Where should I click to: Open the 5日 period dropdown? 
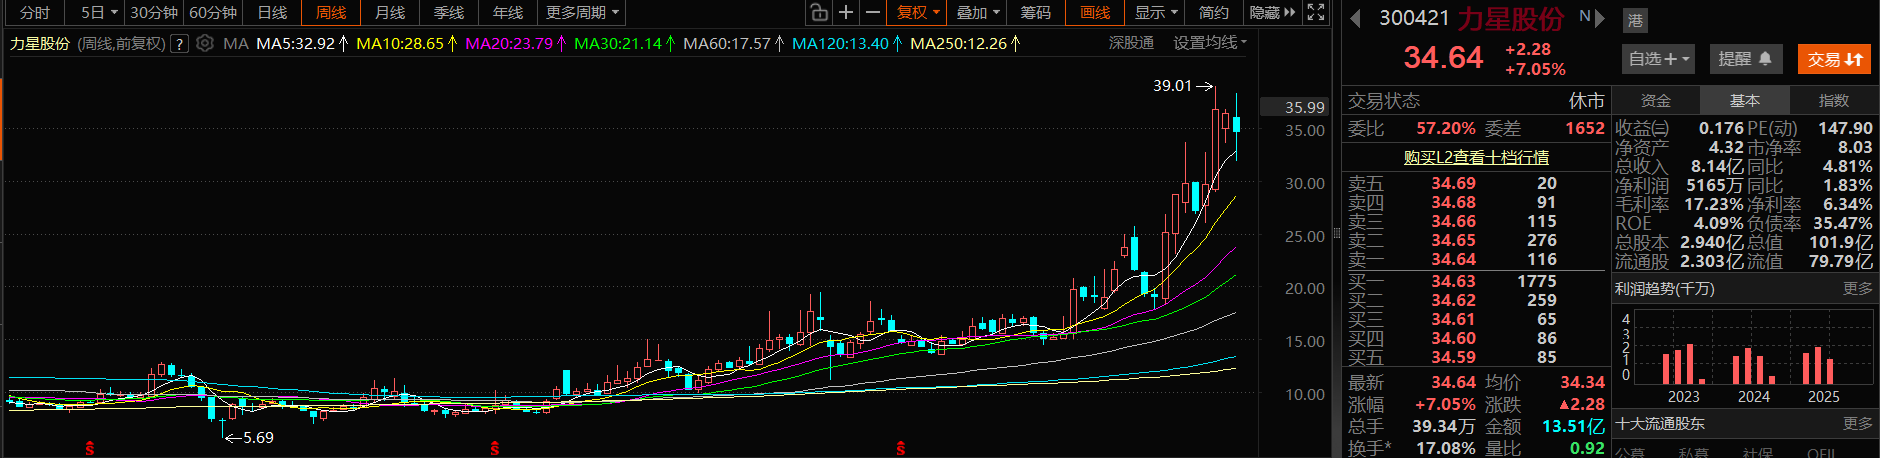(x=99, y=12)
